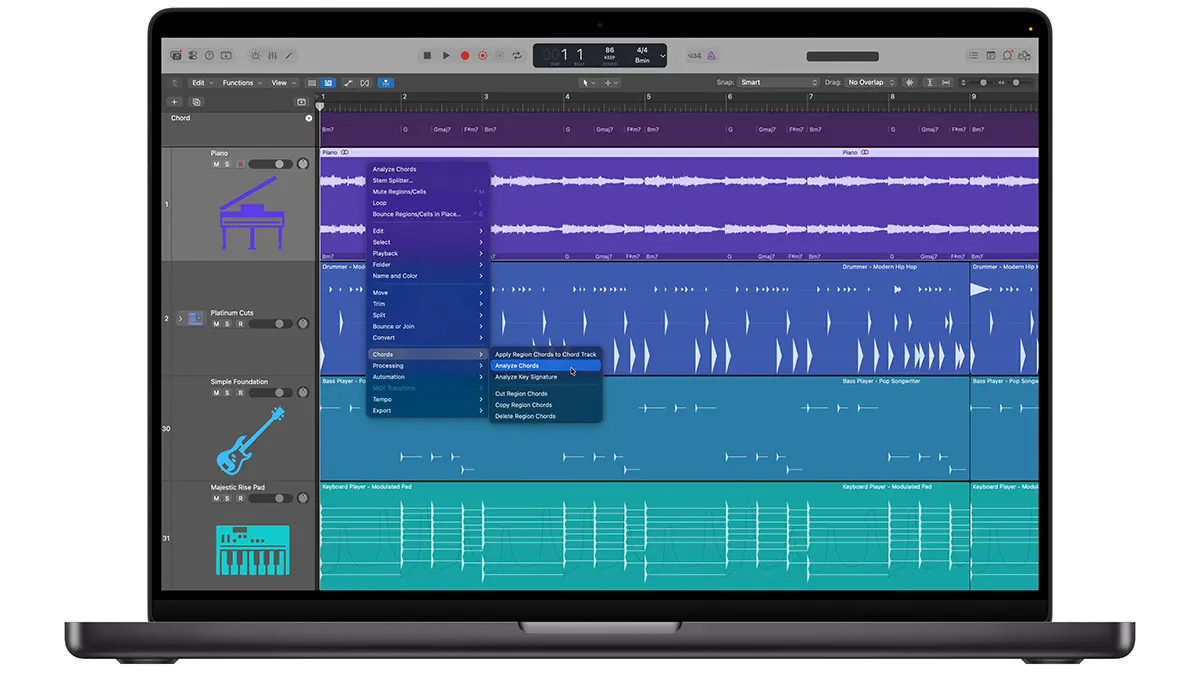Show automation curve icon
Screen dimensions: 1200x677
pos(348,83)
